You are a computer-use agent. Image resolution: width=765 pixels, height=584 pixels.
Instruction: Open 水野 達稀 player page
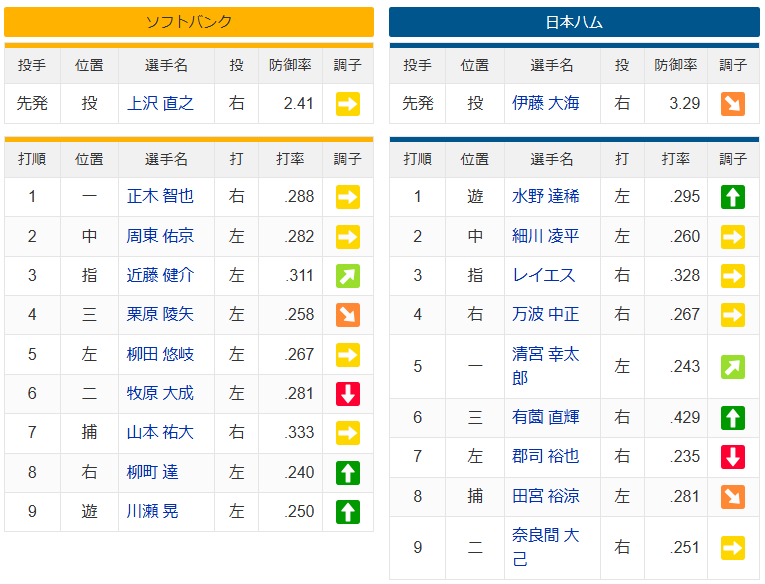click(x=545, y=197)
